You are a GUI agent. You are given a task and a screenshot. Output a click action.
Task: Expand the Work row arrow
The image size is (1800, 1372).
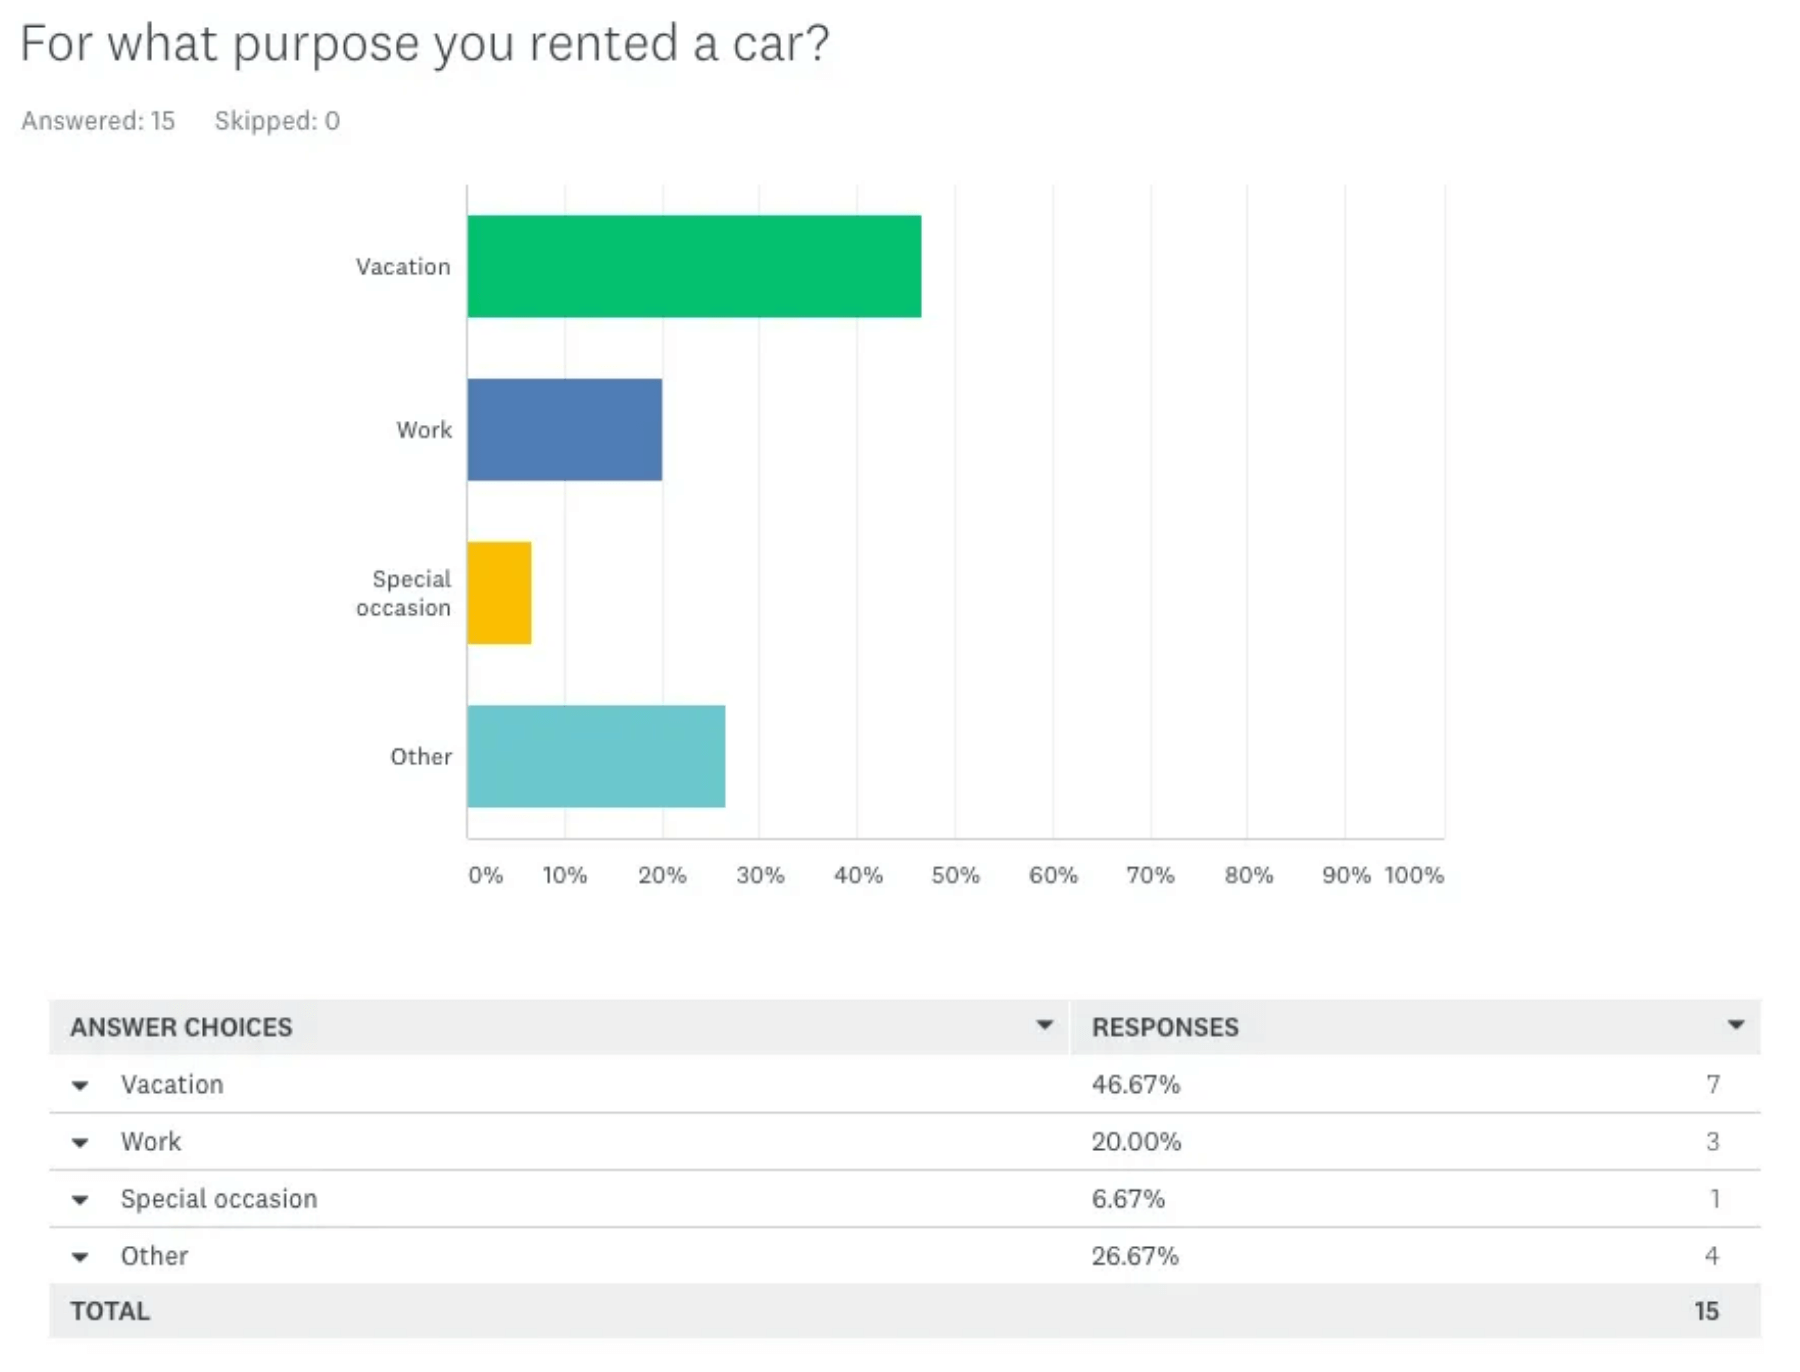[80, 1142]
